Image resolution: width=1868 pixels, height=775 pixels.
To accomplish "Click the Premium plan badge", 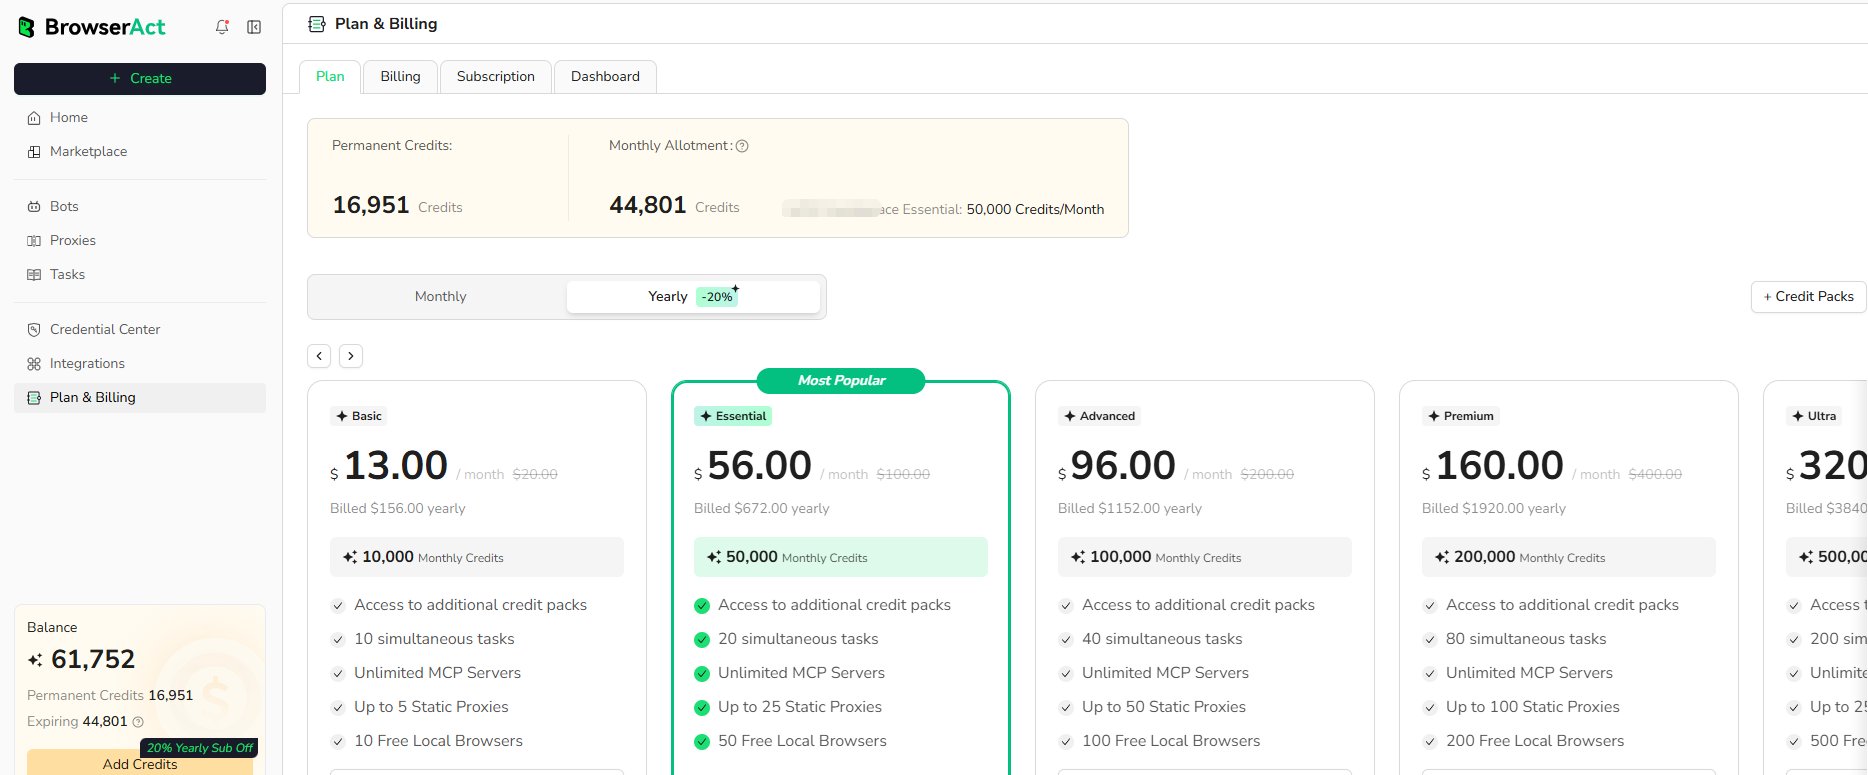I will point(1461,416).
